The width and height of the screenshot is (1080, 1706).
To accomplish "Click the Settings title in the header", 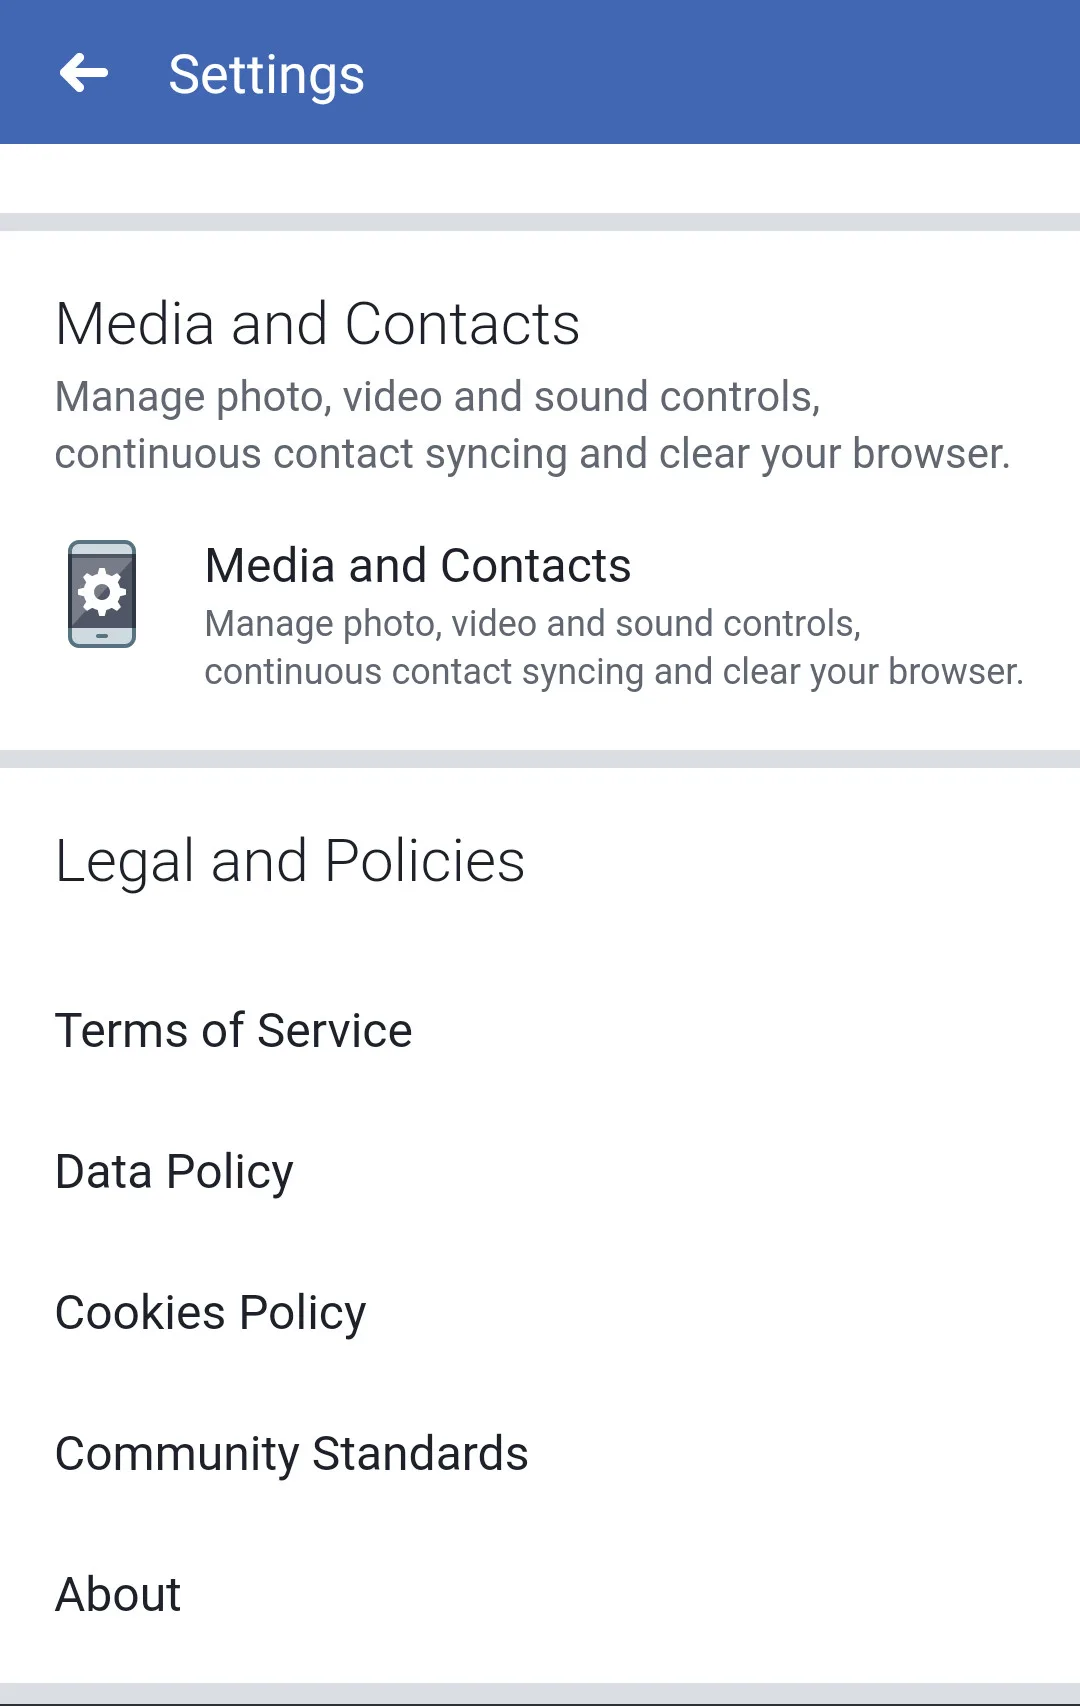I will pos(266,75).
